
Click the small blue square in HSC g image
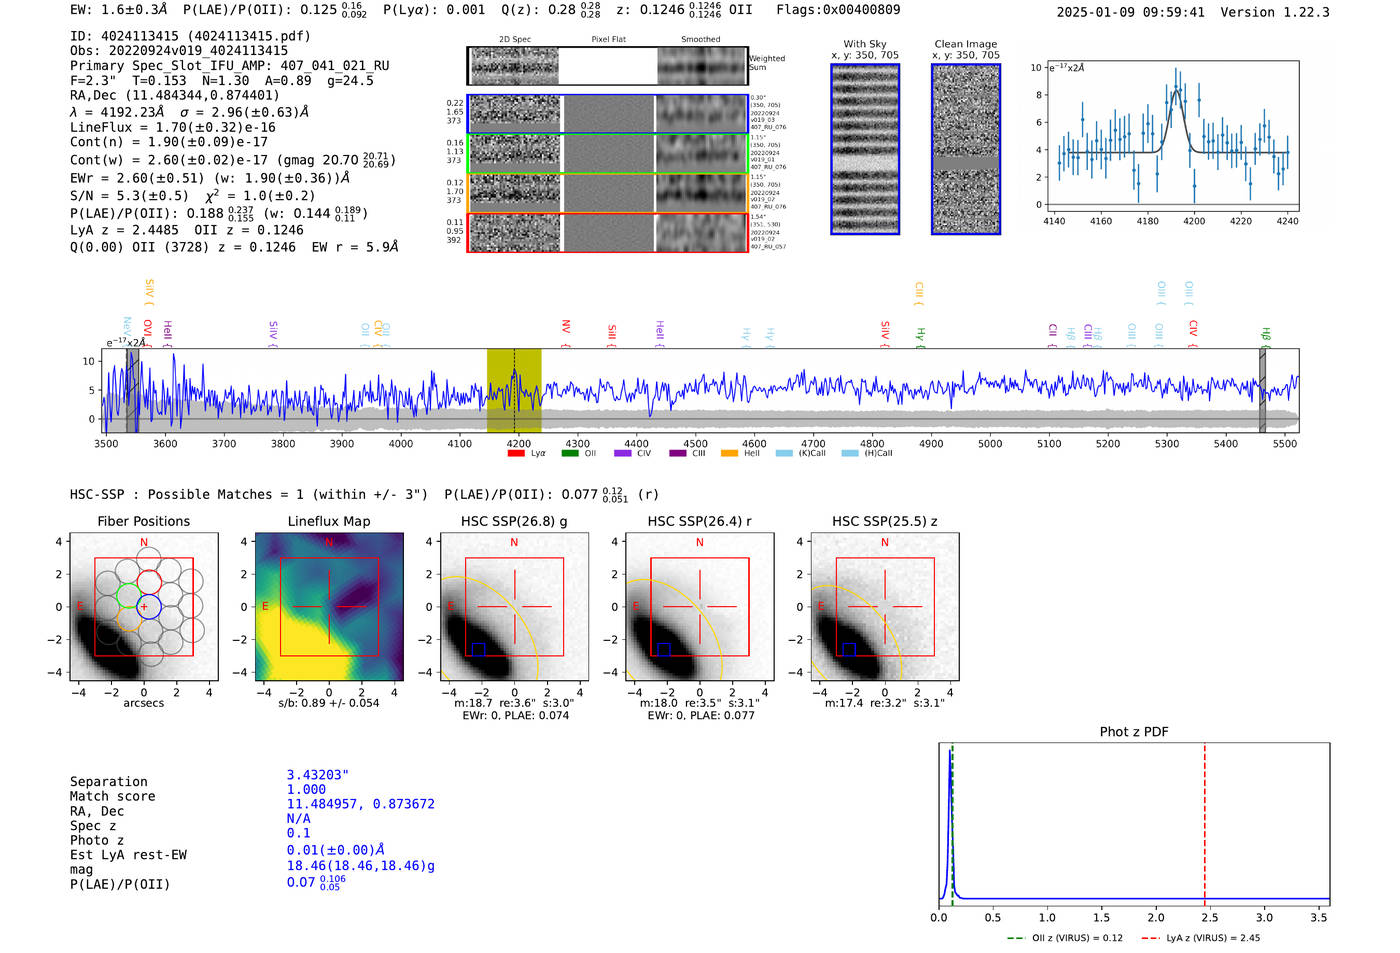pyautogui.click(x=478, y=649)
